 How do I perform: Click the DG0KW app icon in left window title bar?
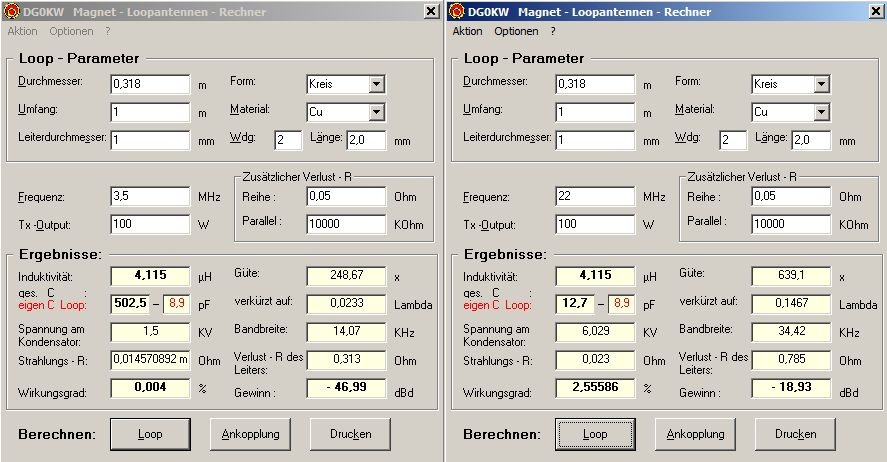11,12
